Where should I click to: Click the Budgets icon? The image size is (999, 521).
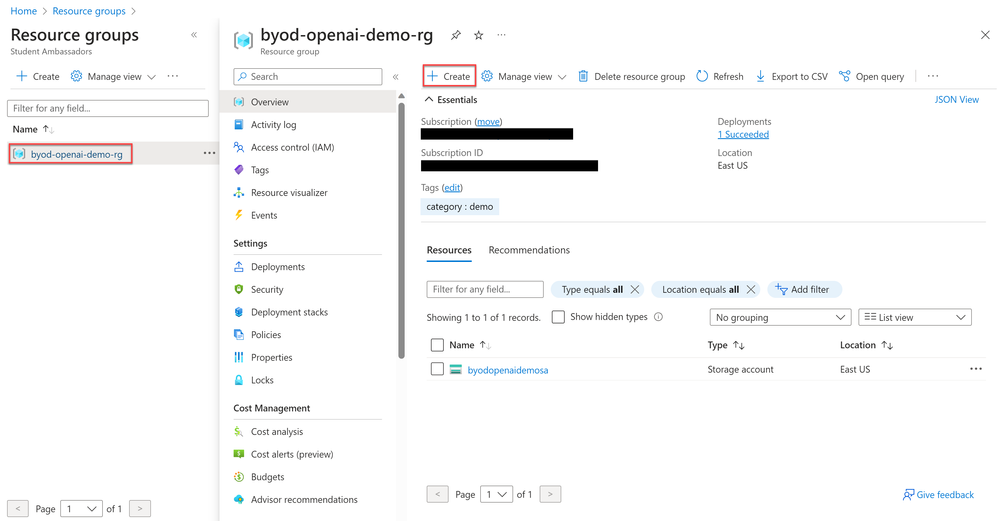239,477
